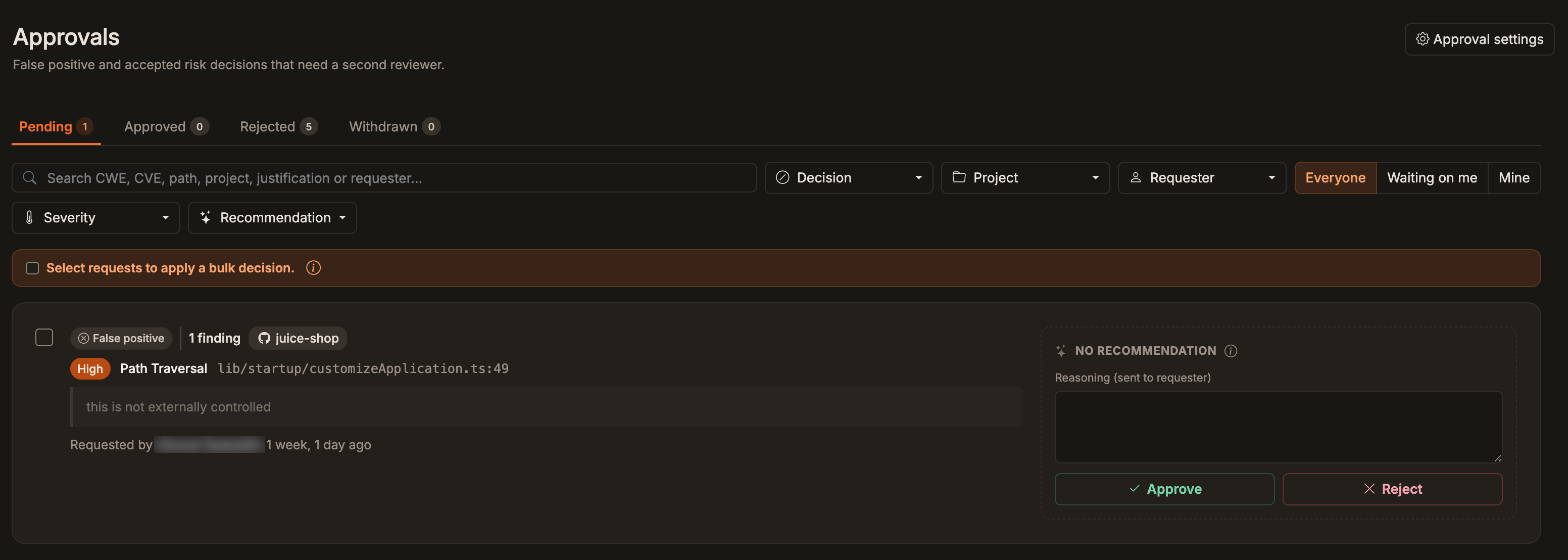Click the bulk decision info icon
The image size is (1568, 560).
point(313,268)
